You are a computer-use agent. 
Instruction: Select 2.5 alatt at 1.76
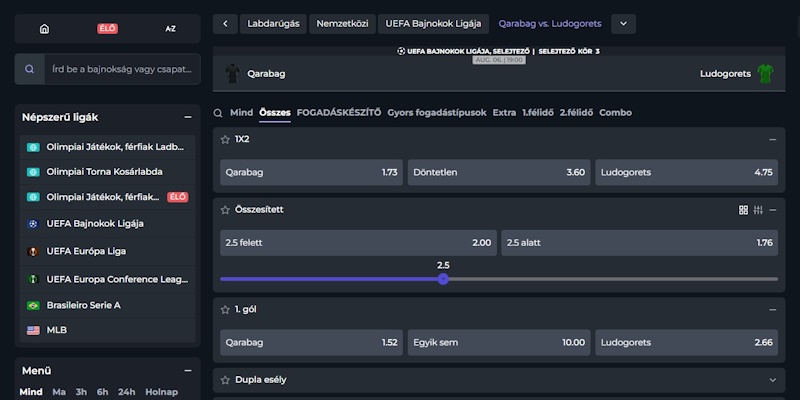coord(640,243)
